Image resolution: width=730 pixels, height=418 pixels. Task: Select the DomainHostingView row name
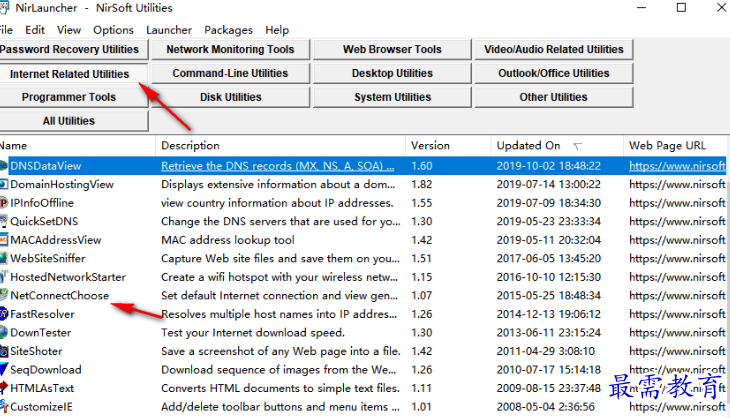point(62,184)
